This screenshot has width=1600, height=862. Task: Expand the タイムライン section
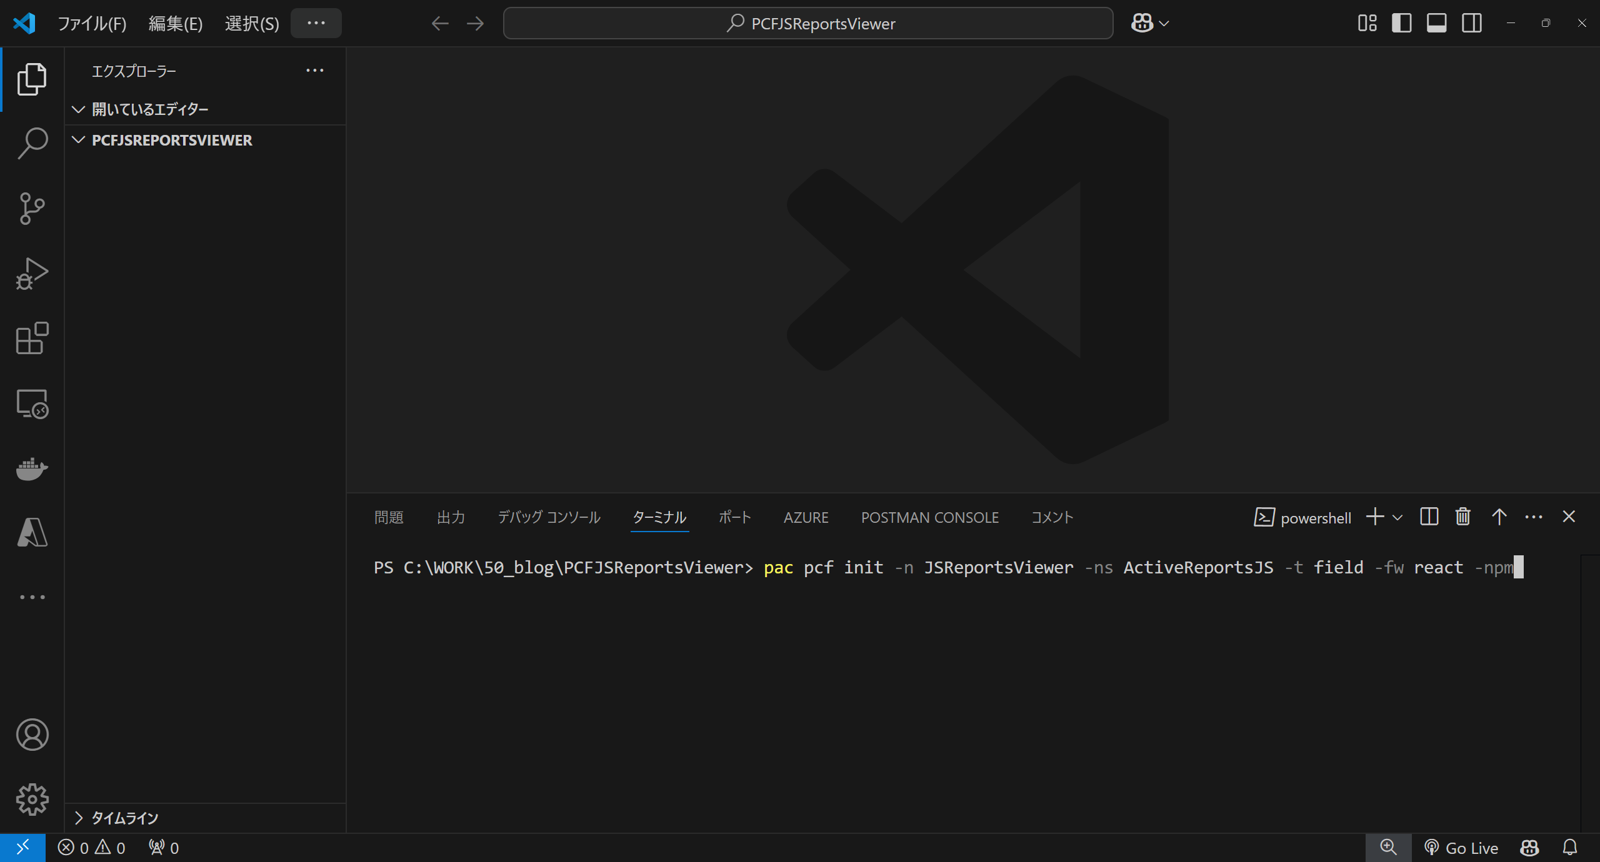(206, 818)
